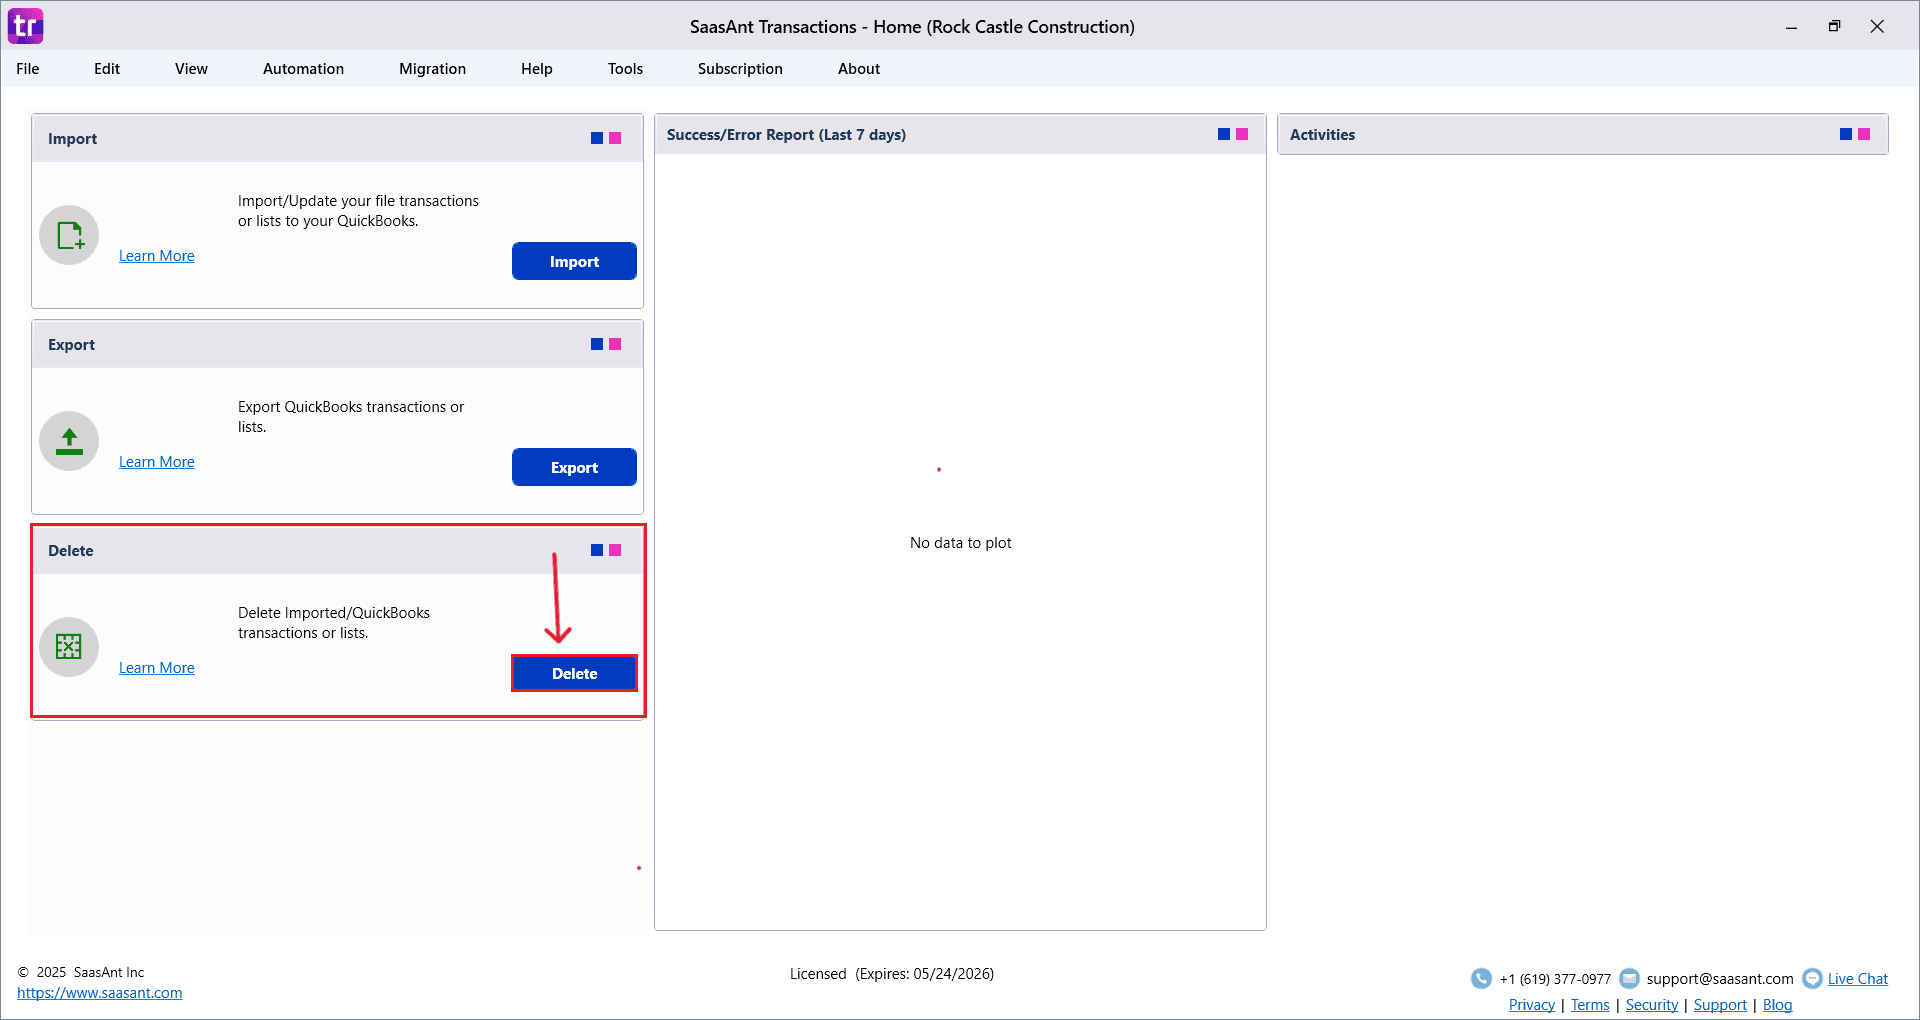
Task: Click the email envelope icon in the footer
Action: click(1629, 978)
